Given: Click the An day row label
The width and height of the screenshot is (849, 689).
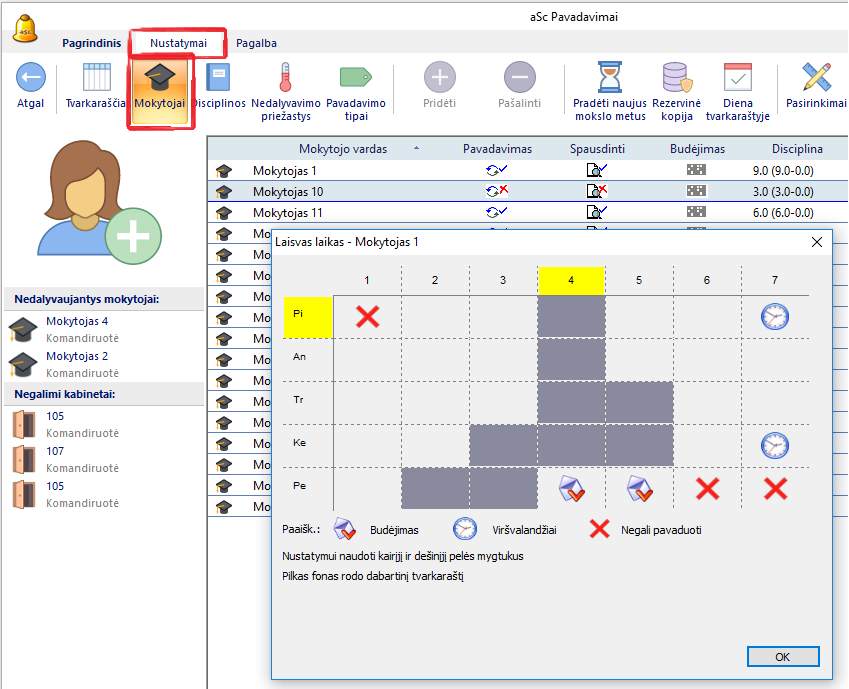Looking at the screenshot, I should tap(299, 356).
